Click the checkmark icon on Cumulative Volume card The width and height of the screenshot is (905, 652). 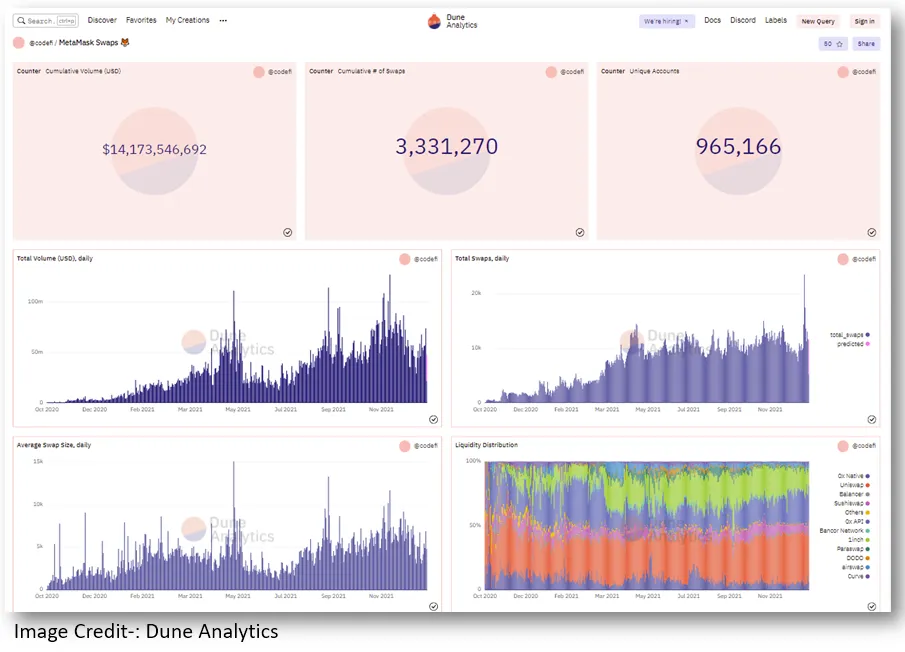click(x=287, y=233)
